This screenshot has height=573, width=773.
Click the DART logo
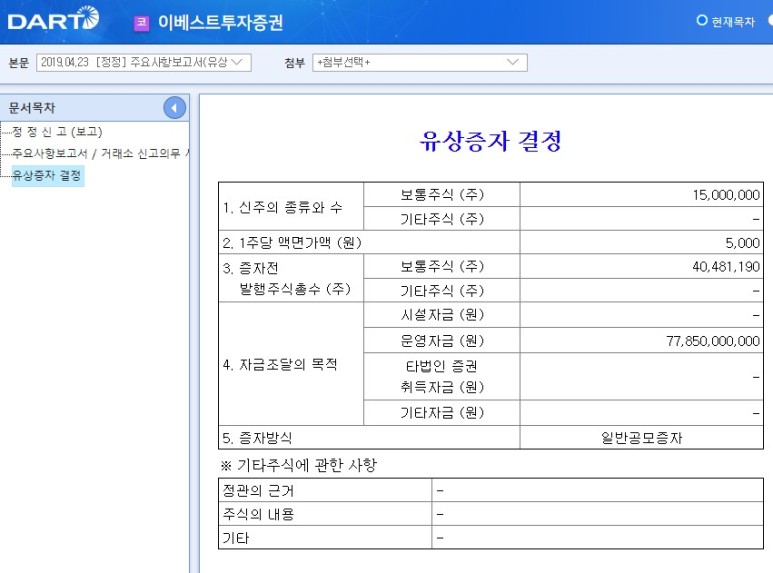point(53,19)
